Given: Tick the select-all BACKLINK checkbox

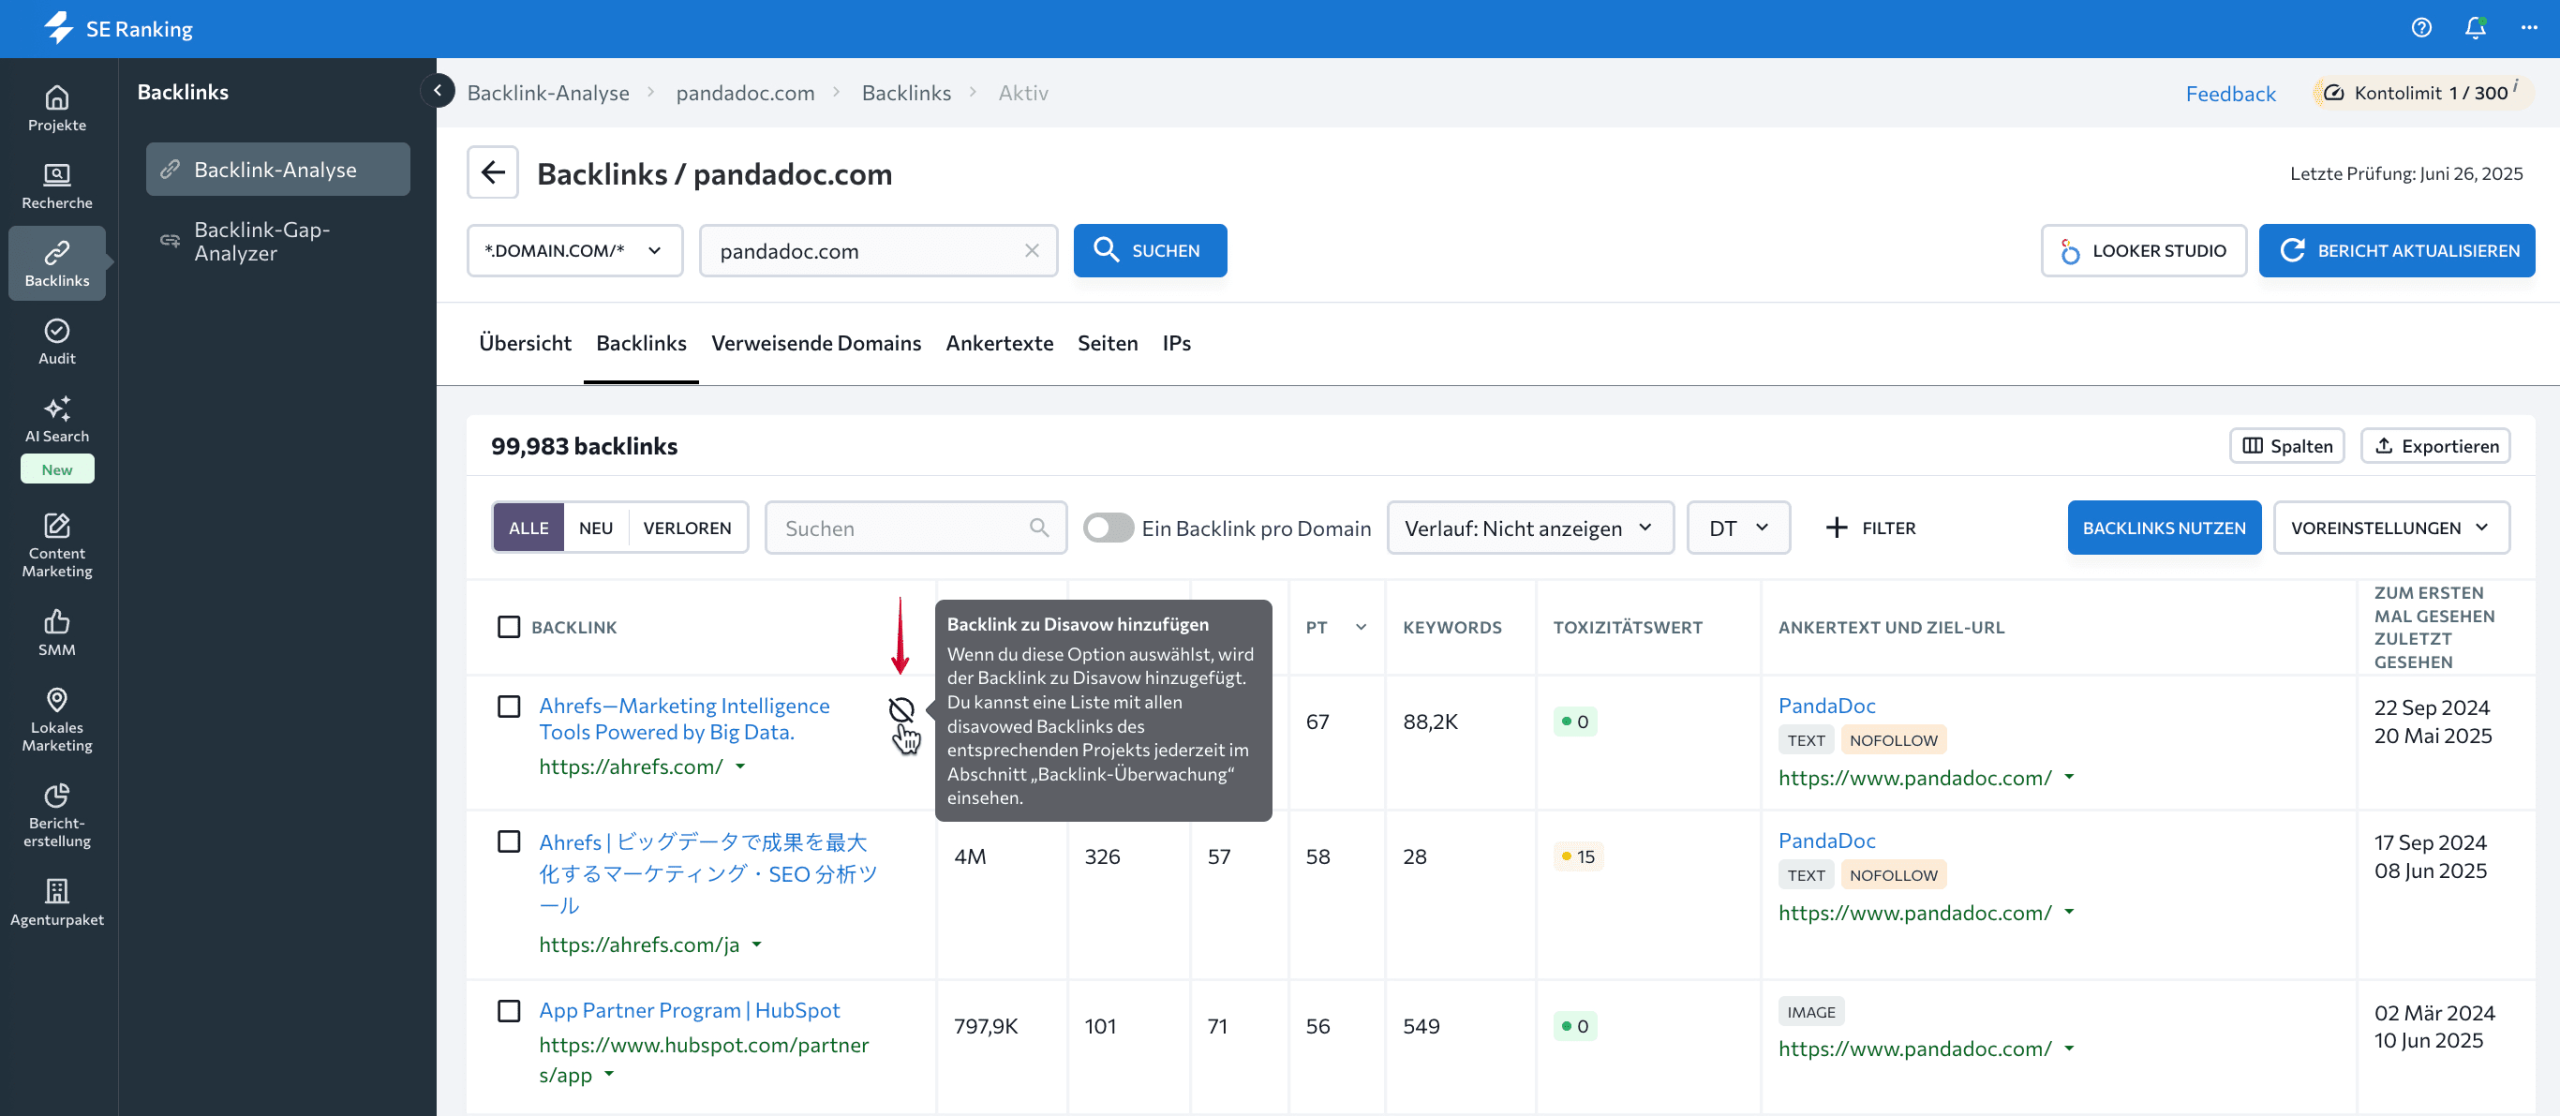Looking at the screenshot, I should (509, 627).
